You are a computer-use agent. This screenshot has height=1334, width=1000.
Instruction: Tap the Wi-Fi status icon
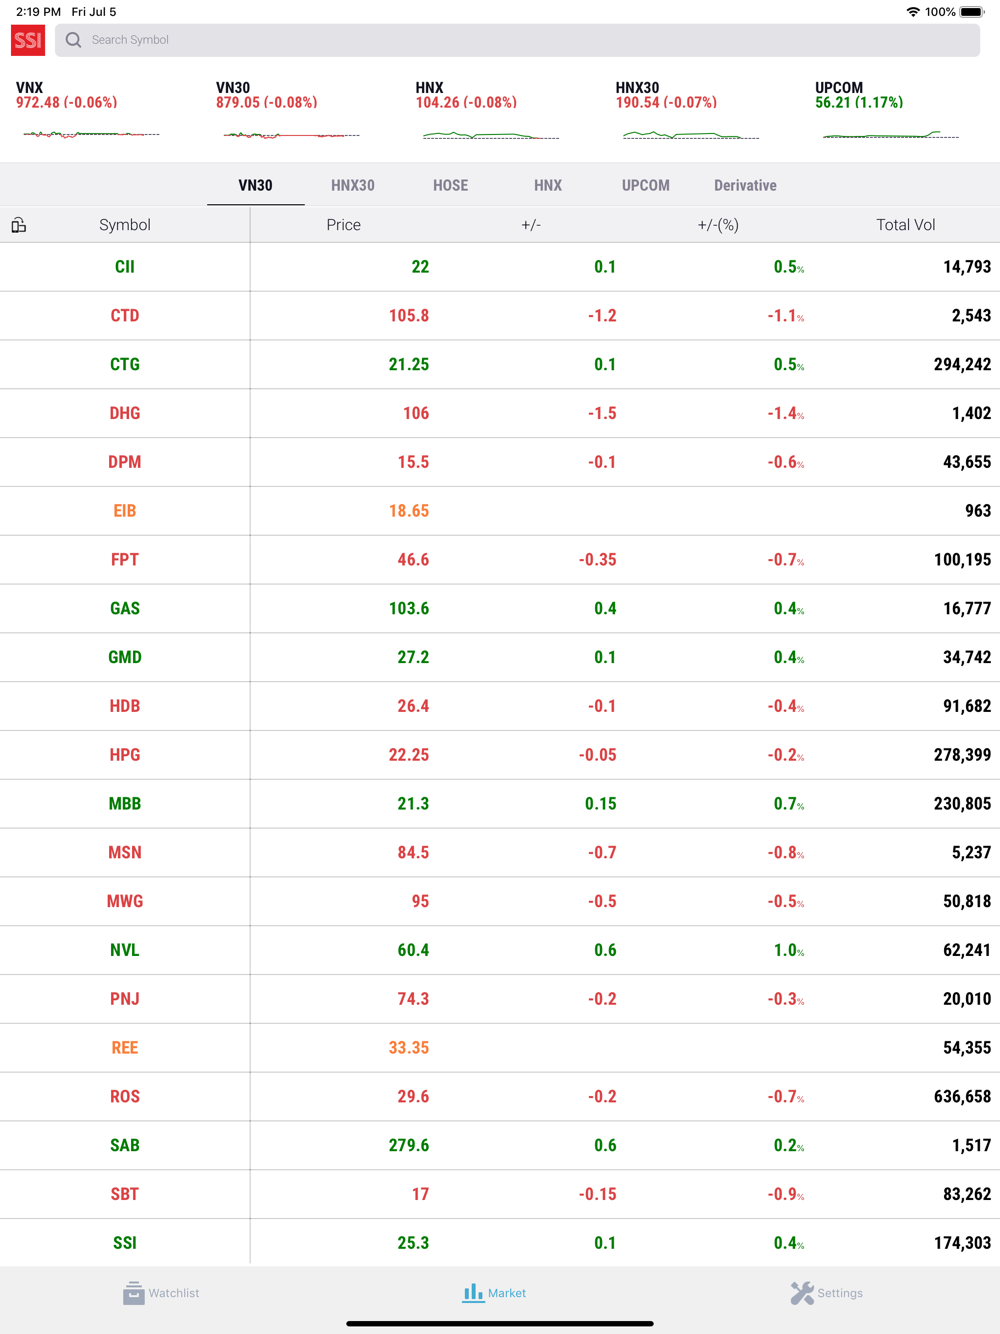click(913, 12)
